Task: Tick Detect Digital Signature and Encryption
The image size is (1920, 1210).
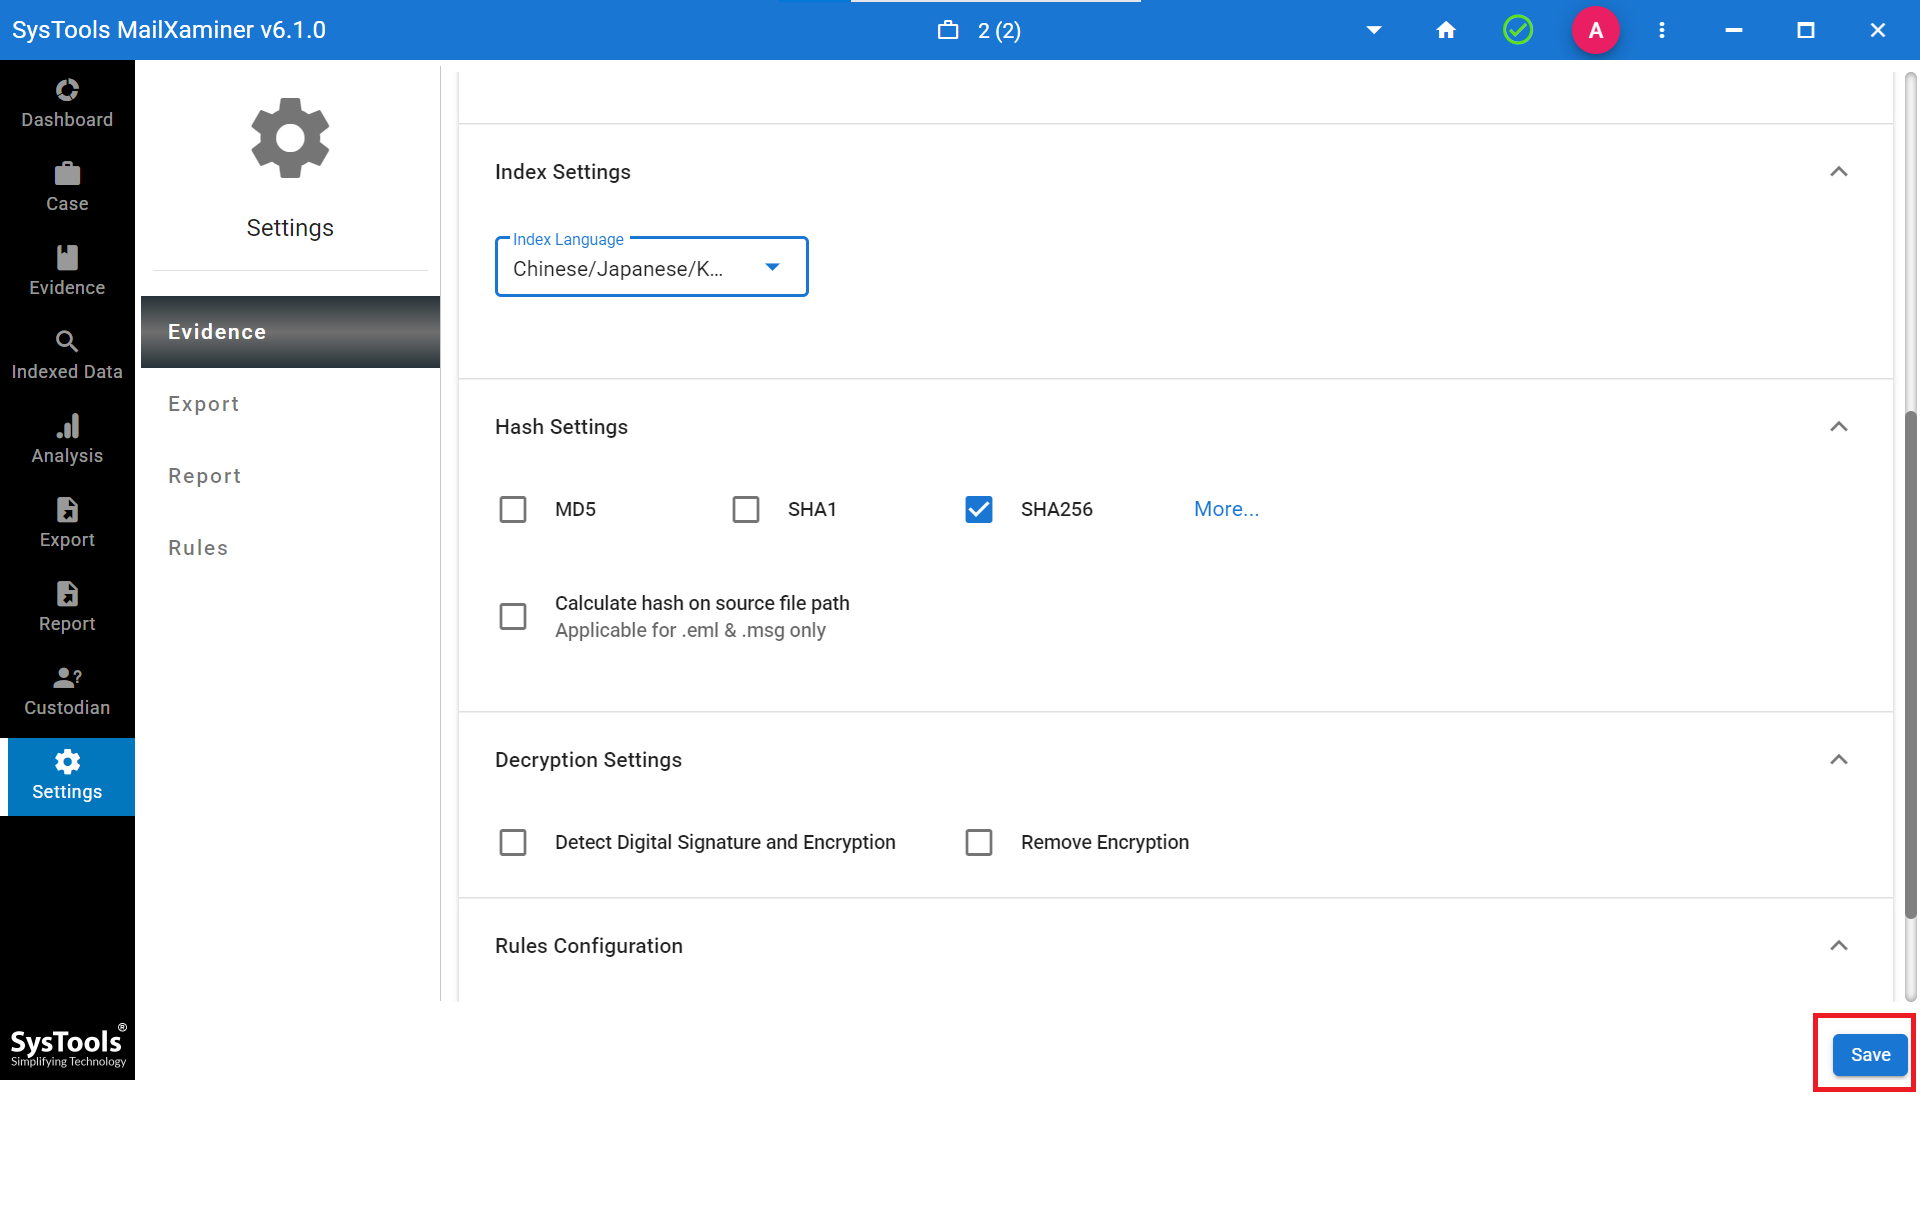Action: 513,843
